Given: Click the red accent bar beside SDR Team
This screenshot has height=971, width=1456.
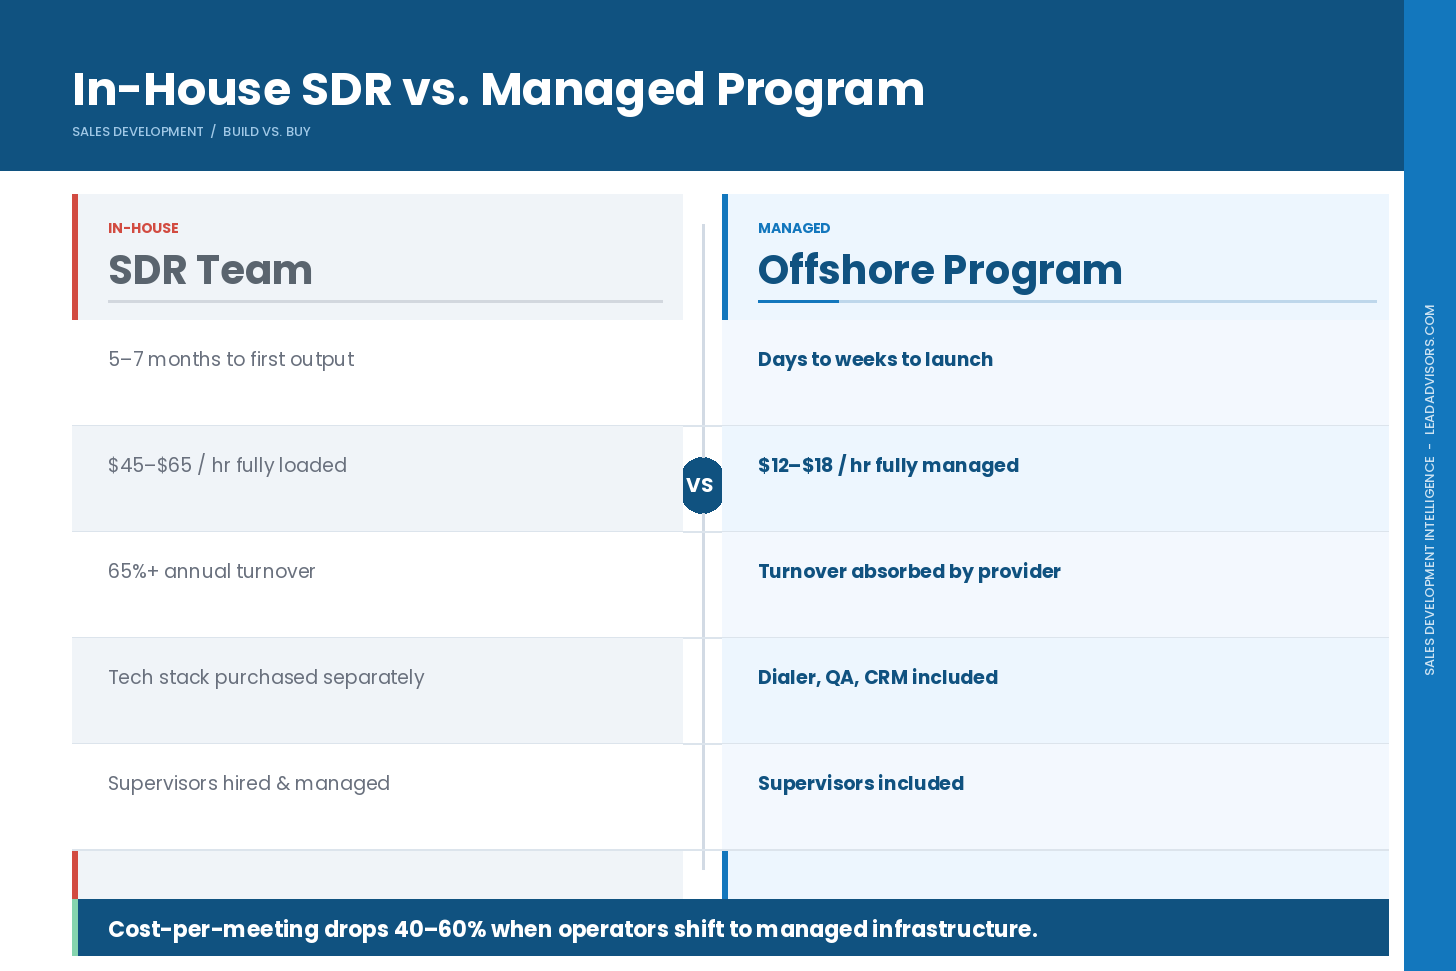Looking at the screenshot, I should point(75,257).
